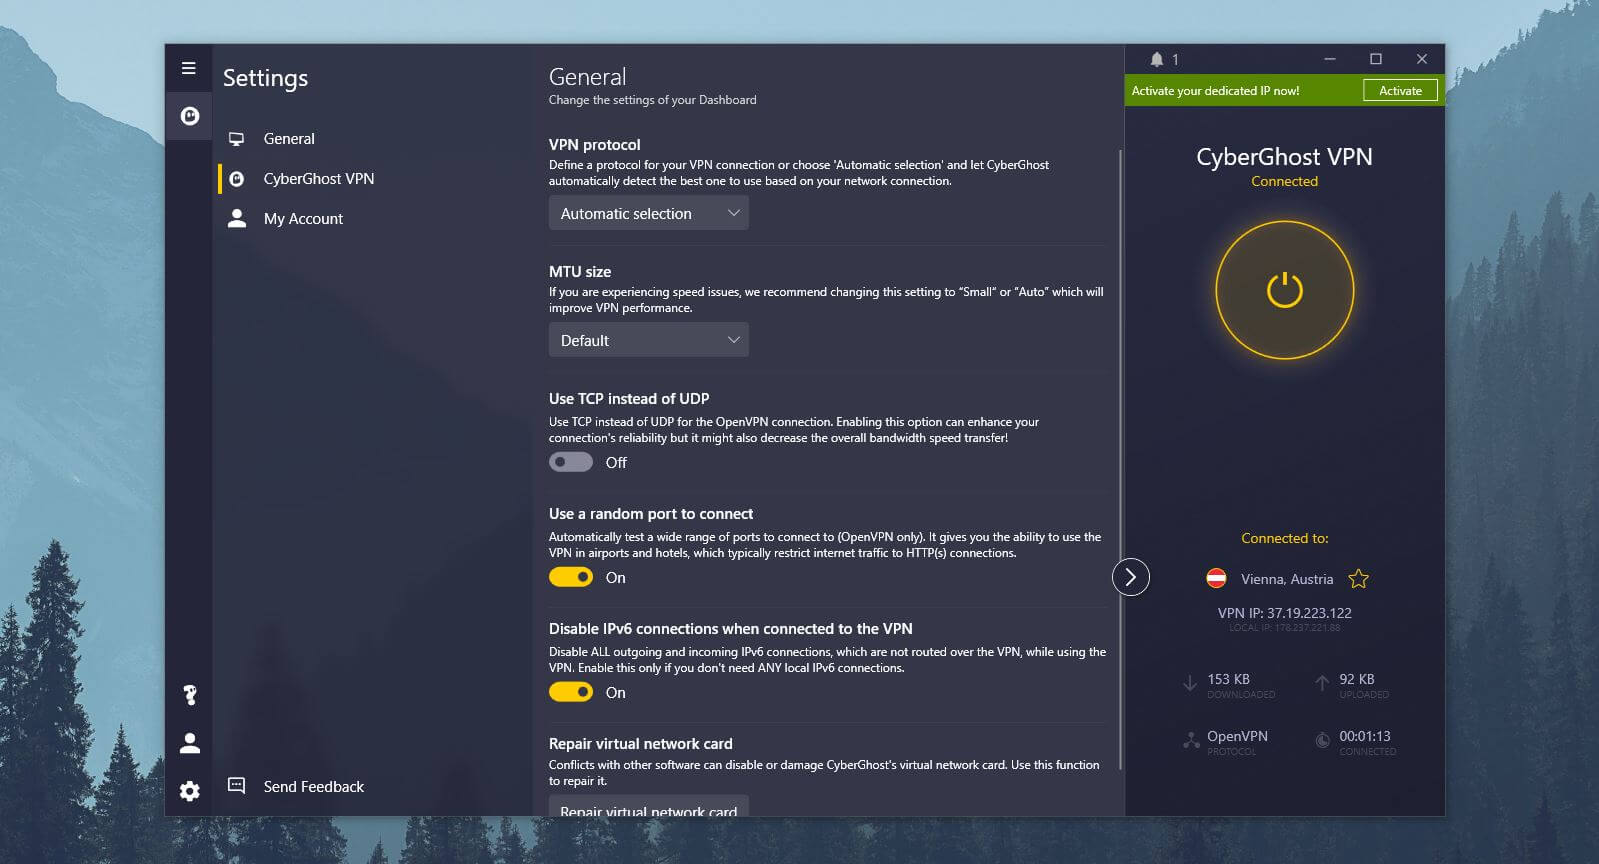
Task: Open the MTU size Default dropdown
Action: tap(649, 340)
